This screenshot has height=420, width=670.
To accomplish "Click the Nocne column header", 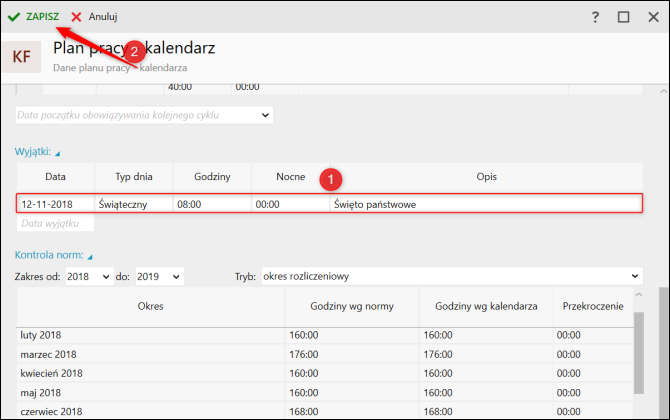I will (291, 177).
